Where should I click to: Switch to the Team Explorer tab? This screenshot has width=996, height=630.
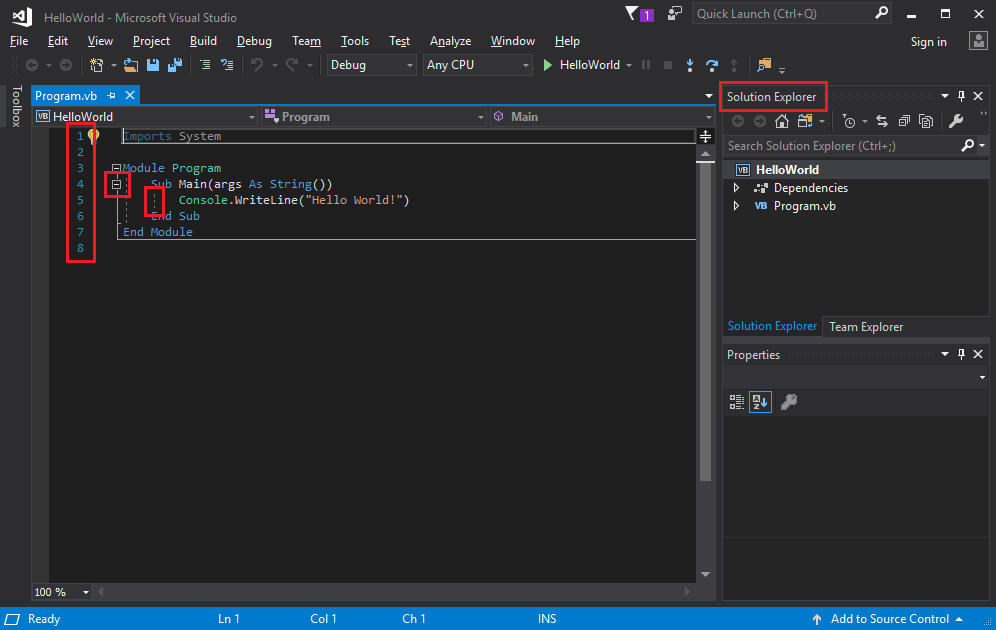[x=866, y=326]
